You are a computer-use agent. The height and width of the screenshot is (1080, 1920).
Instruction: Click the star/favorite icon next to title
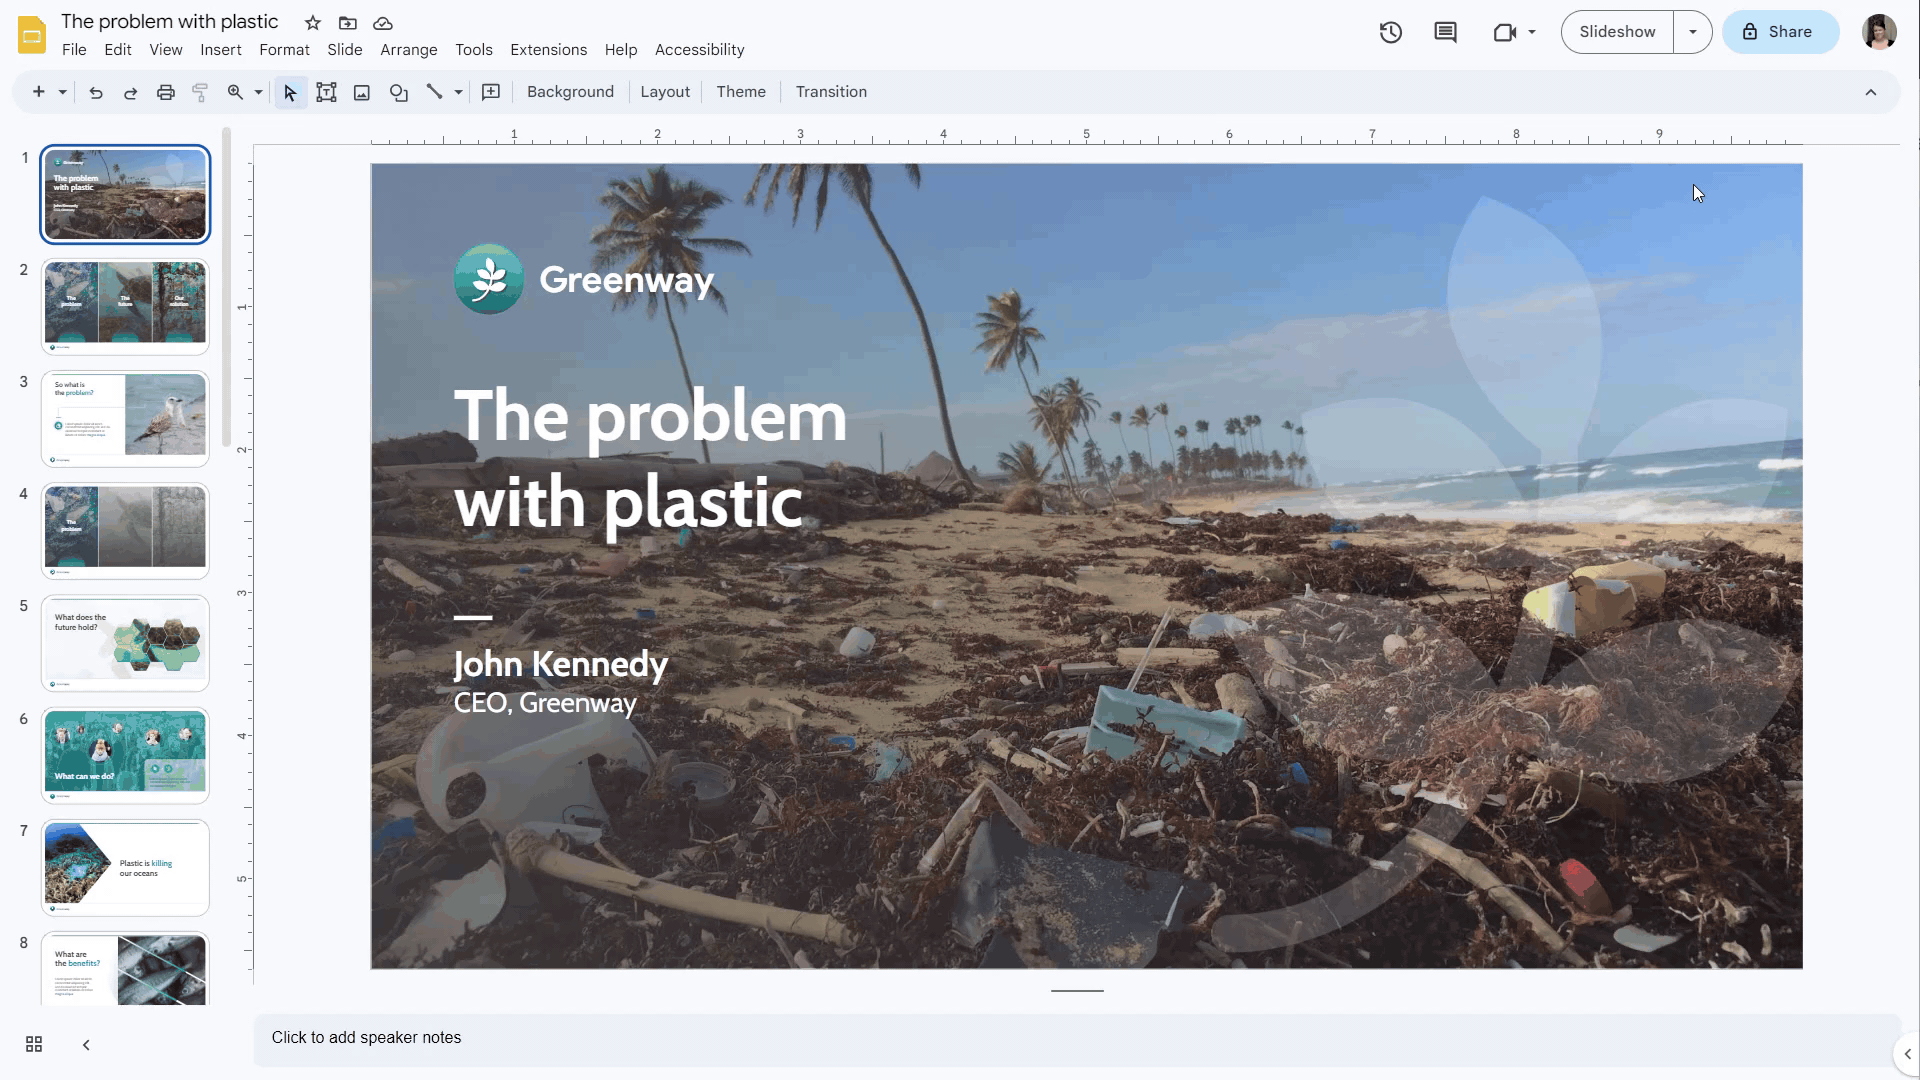click(313, 22)
